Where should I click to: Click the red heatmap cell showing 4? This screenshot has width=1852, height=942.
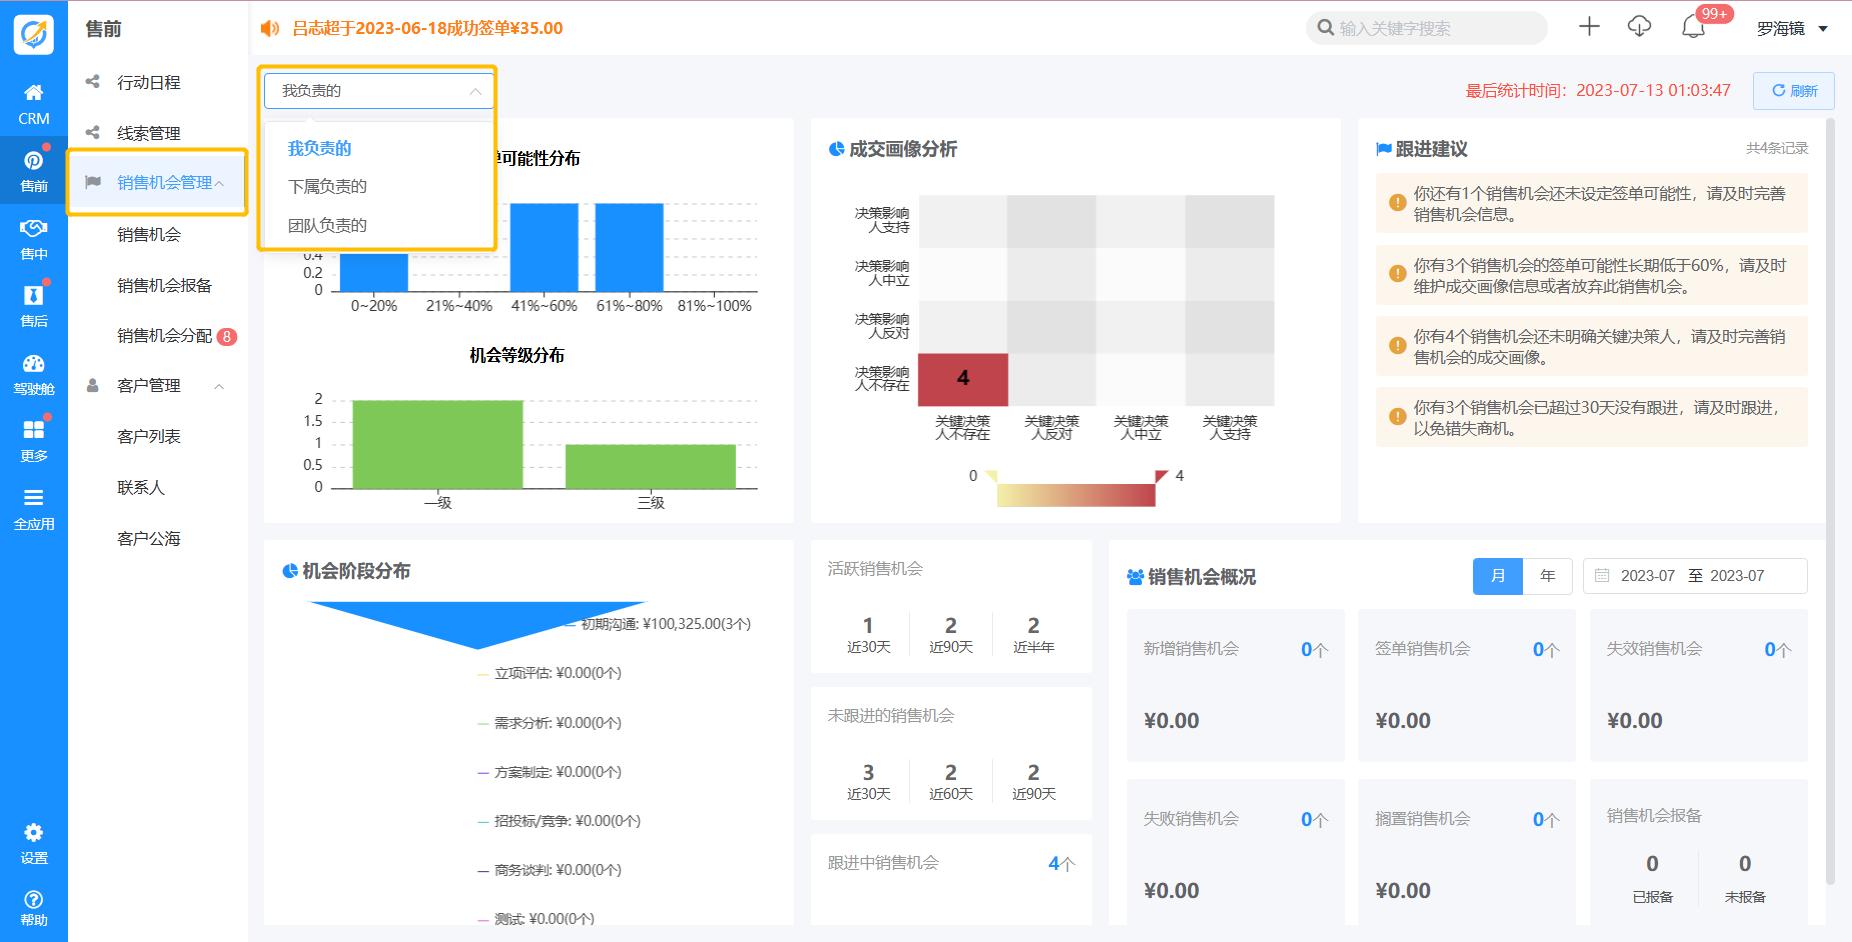(963, 379)
